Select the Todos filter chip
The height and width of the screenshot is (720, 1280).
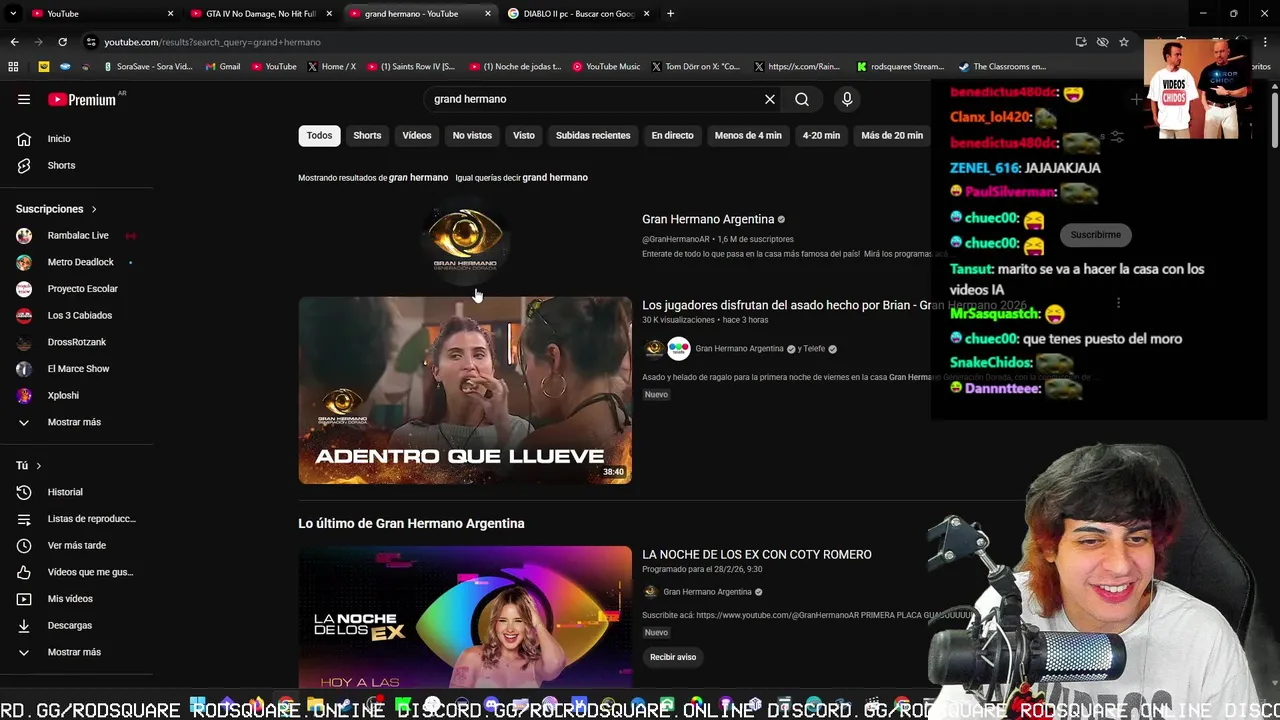pyautogui.click(x=319, y=135)
